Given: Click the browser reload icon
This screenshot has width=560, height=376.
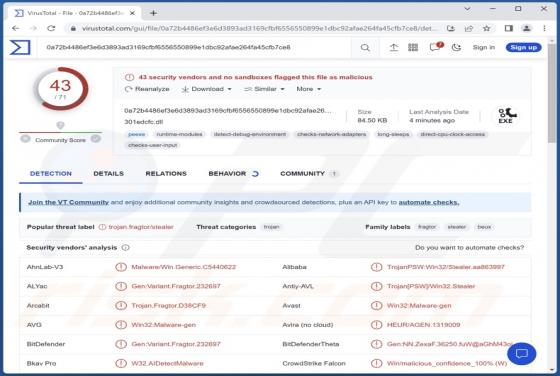Looking at the screenshot, I should coord(51,28).
